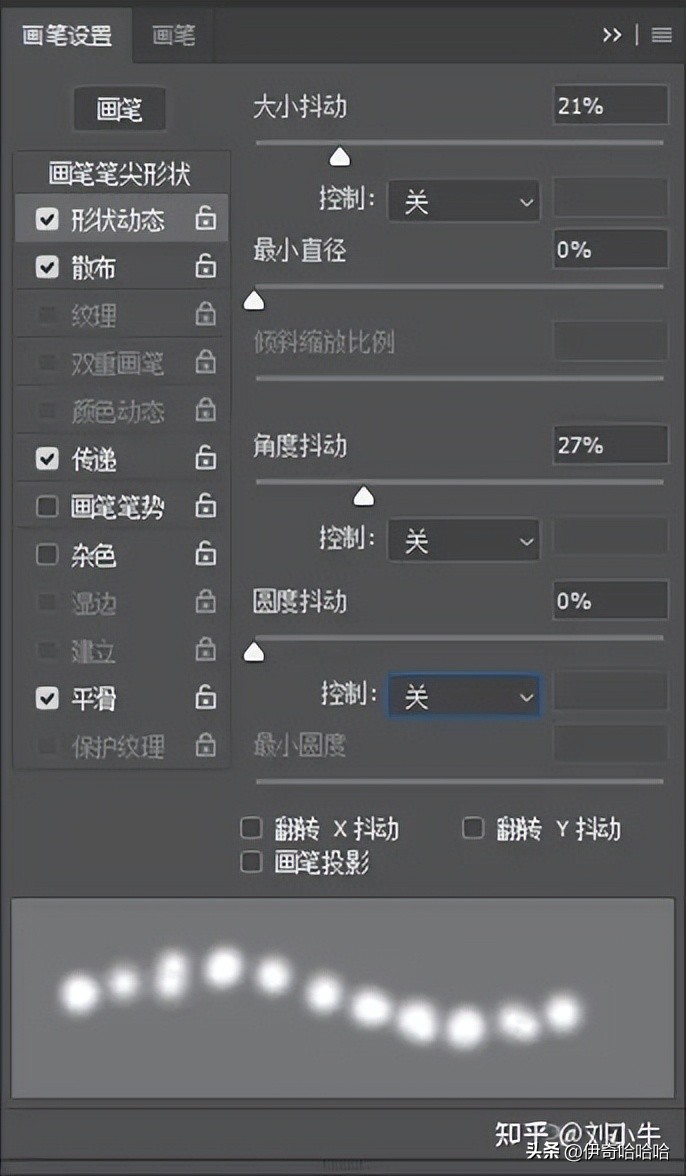The height and width of the screenshot is (1176, 686).
Task: Open the 控制 dropdown under 圆度抖动
Action: pyautogui.click(x=463, y=696)
